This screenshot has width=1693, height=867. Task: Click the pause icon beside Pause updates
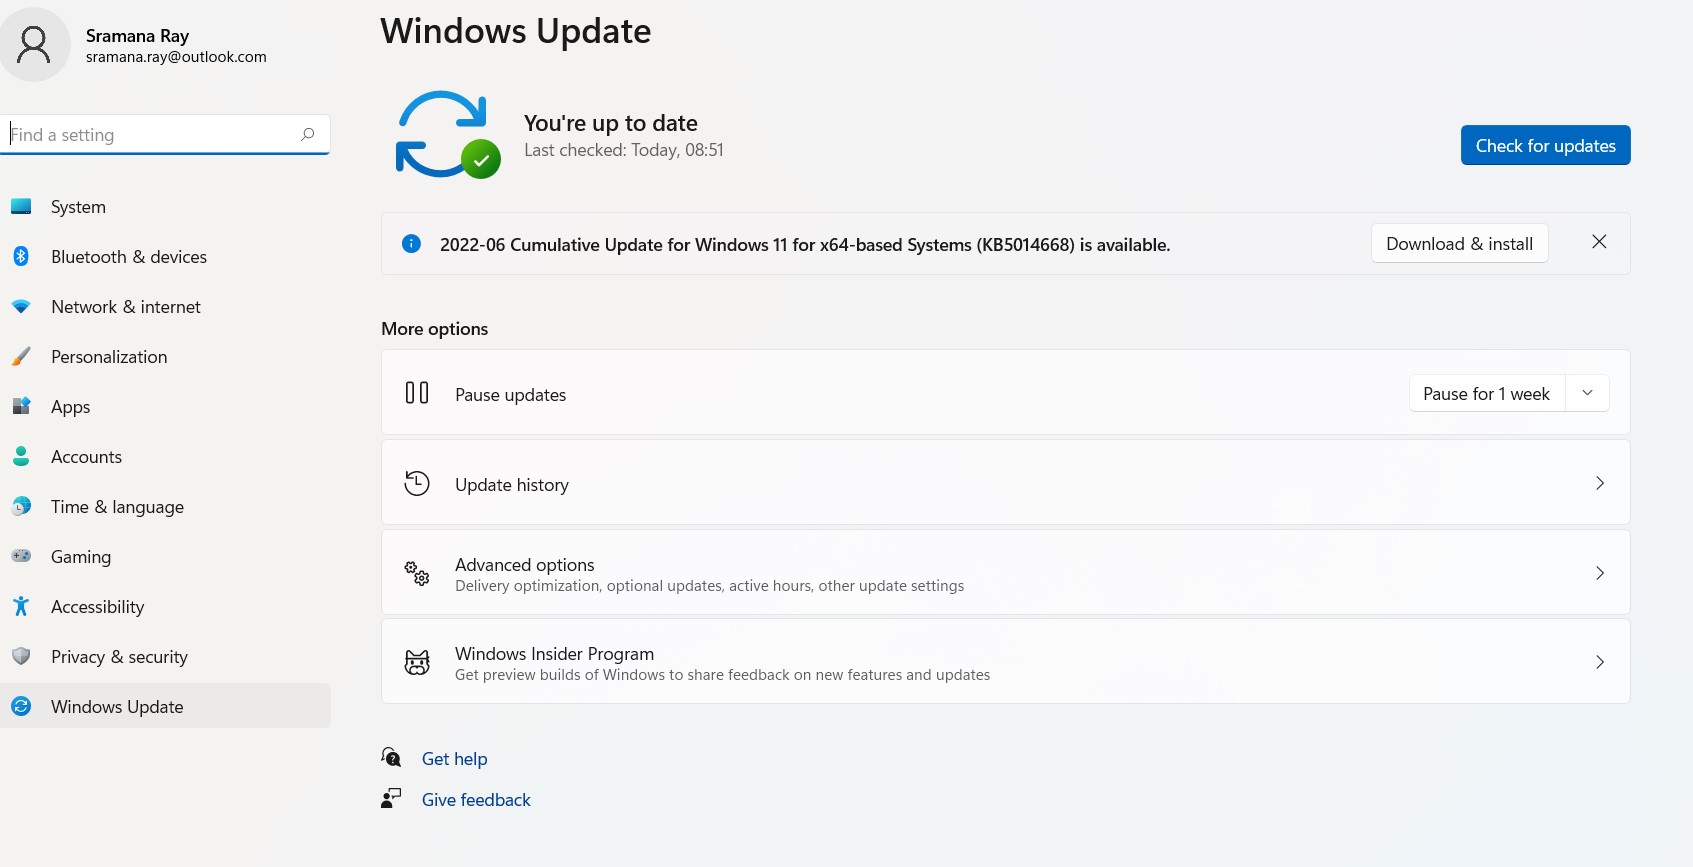click(417, 393)
